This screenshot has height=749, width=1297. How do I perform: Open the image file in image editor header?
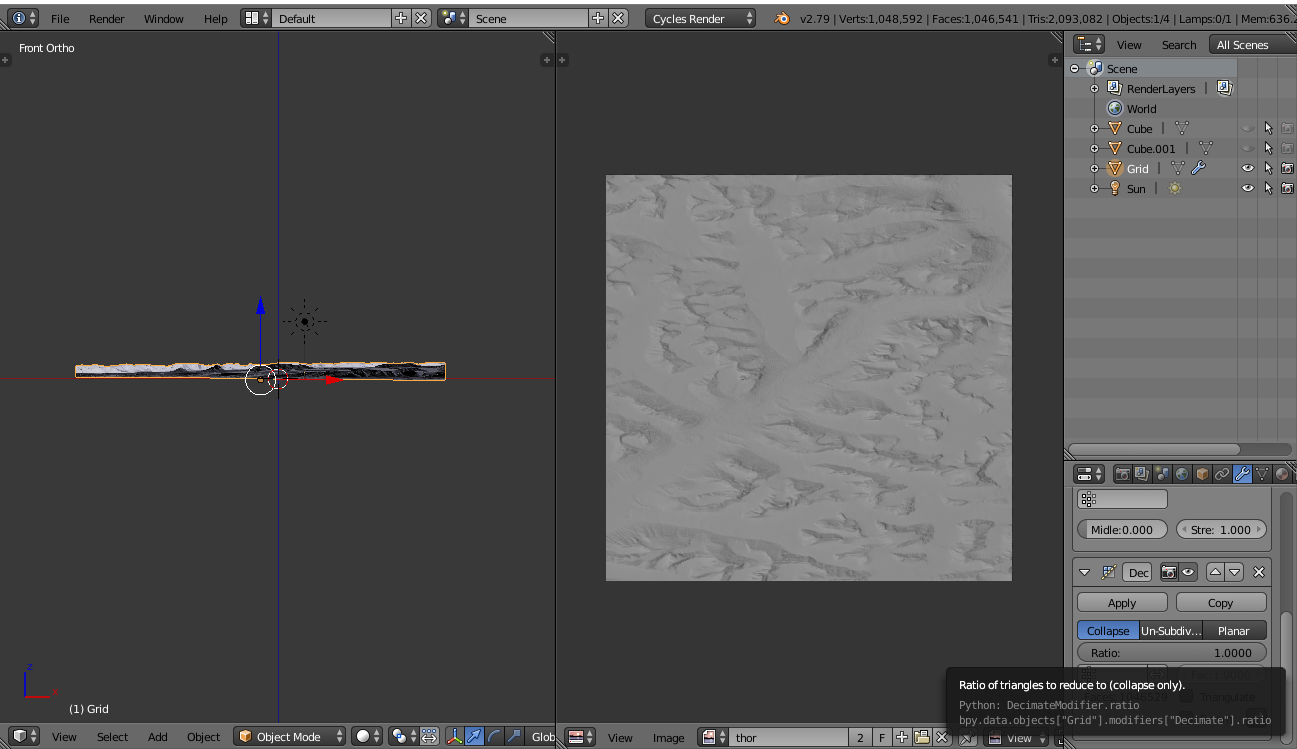(922, 737)
